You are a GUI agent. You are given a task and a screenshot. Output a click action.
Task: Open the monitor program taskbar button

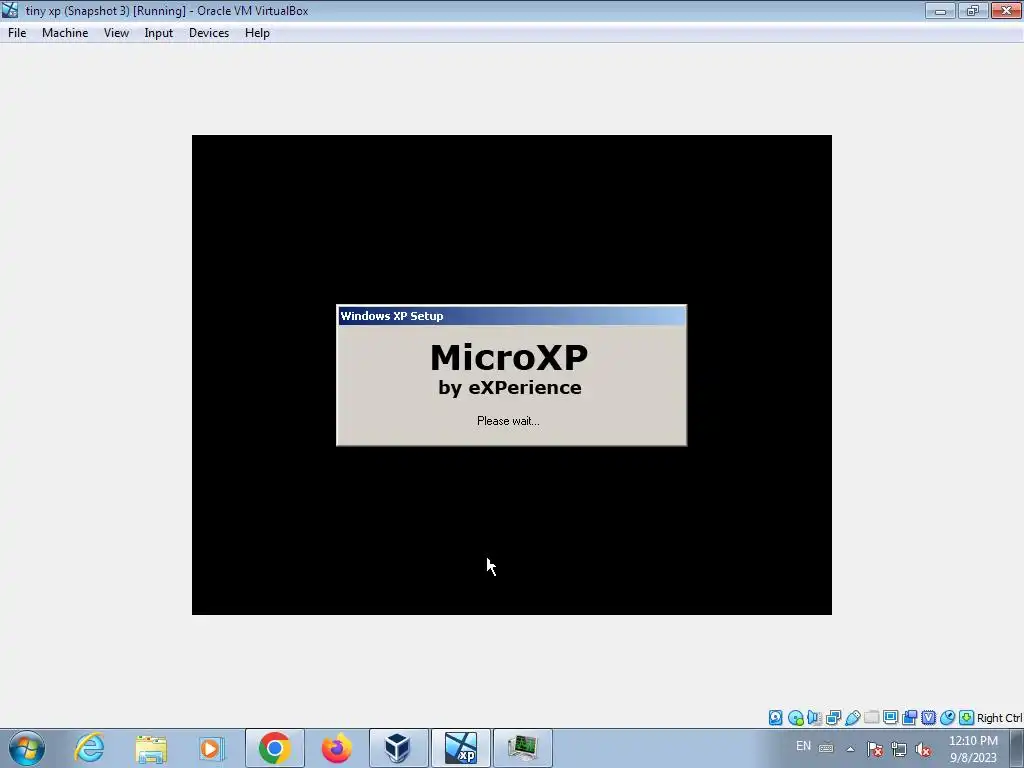tap(522, 748)
